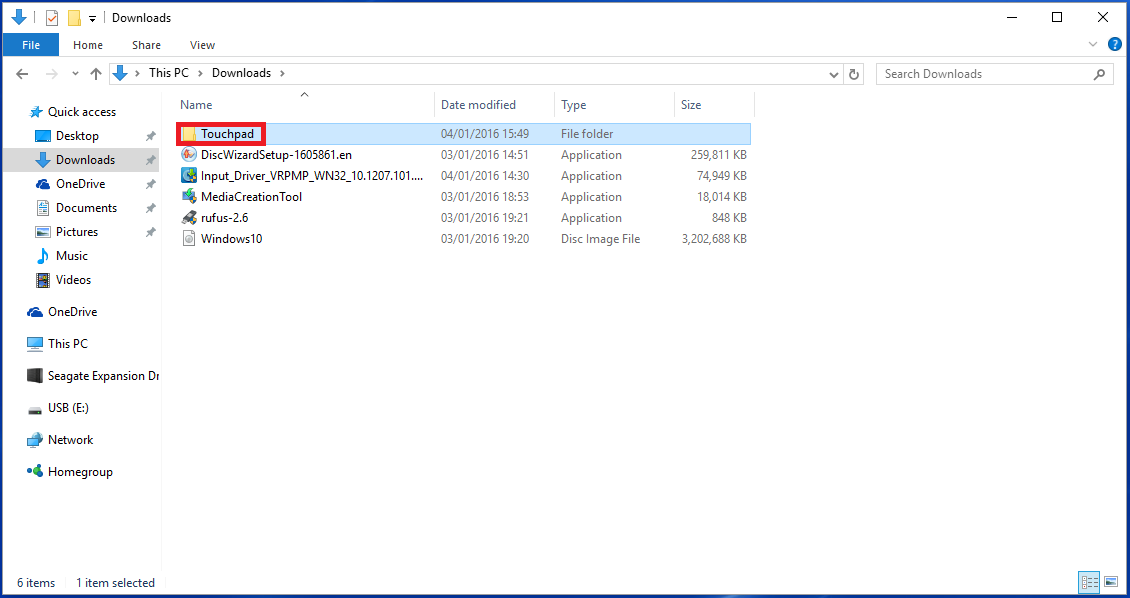The width and height of the screenshot is (1130, 598).
Task: Expand the ribbon with the chevron
Action: [1093, 44]
